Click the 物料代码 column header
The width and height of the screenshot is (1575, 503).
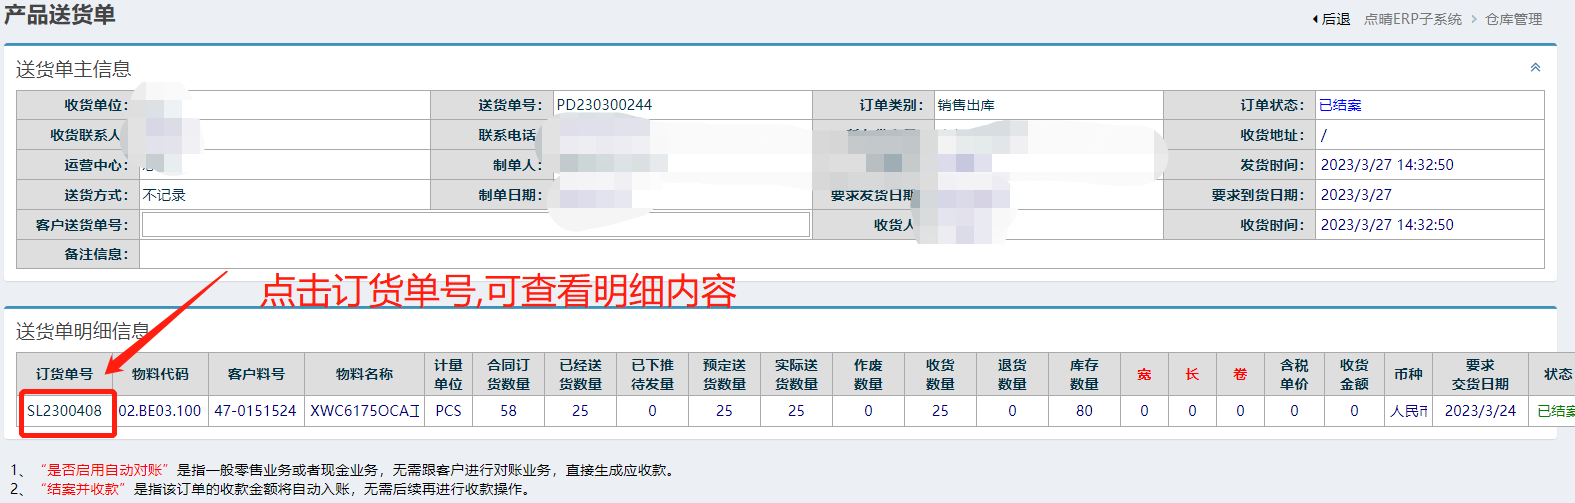pyautogui.click(x=160, y=374)
